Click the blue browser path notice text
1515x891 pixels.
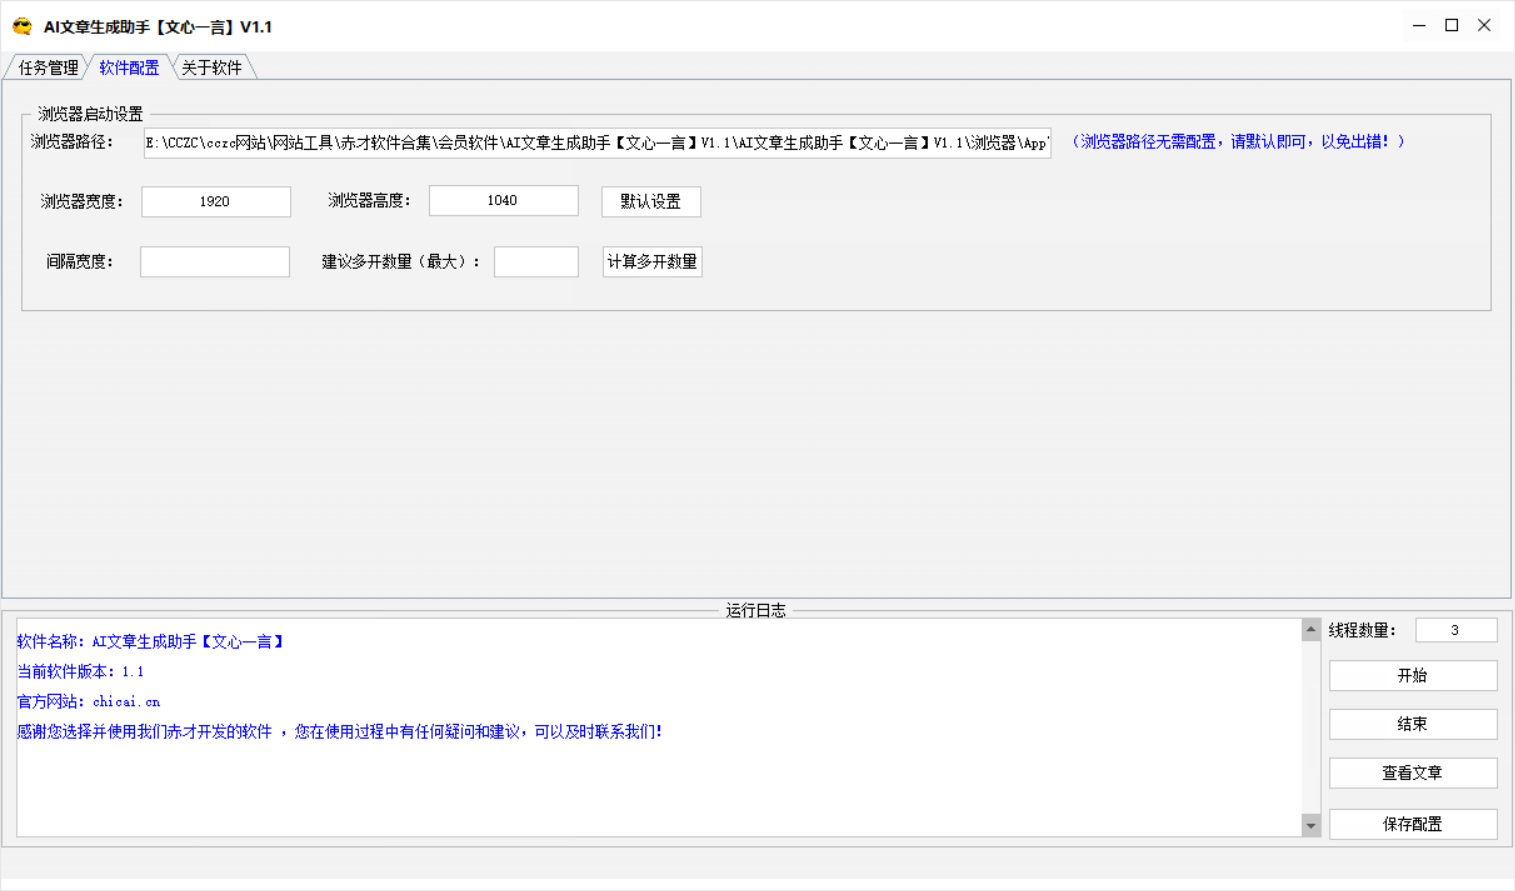click(x=1238, y=142)
